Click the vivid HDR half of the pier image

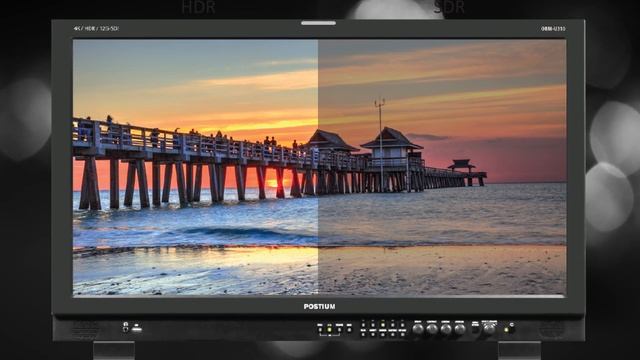(x=196, y=167)
